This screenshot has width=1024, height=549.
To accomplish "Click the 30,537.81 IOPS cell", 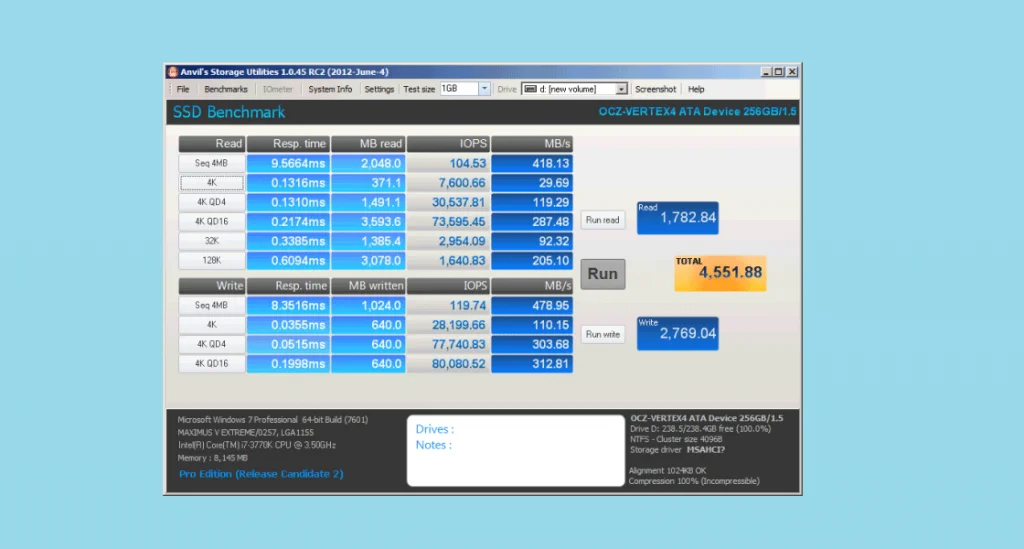I will coord(448,202).
